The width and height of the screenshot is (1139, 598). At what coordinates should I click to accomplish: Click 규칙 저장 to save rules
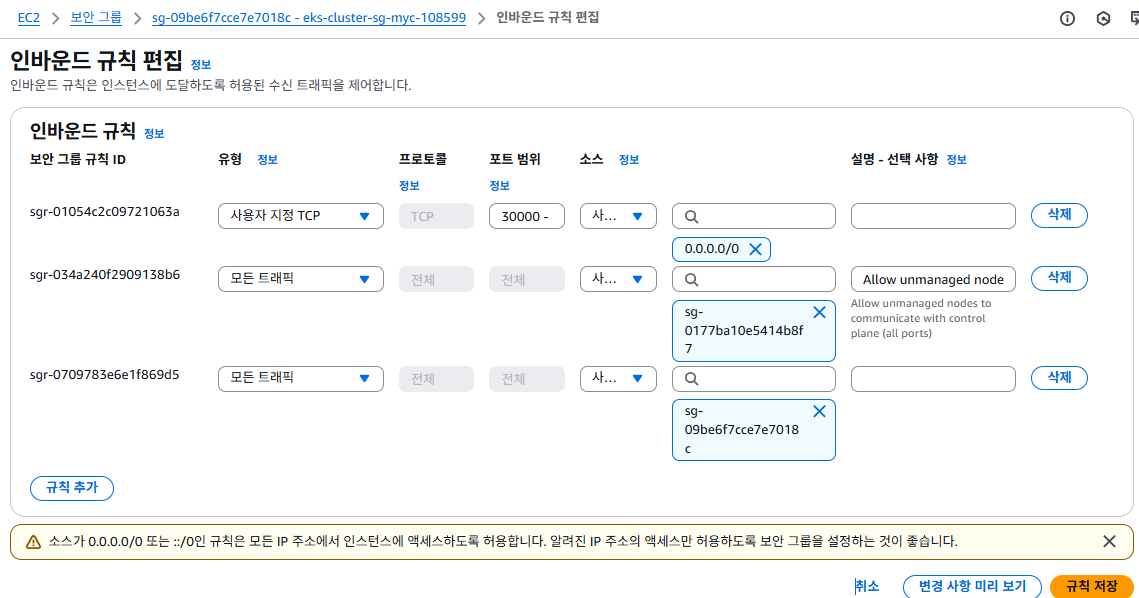[1092, 586]
